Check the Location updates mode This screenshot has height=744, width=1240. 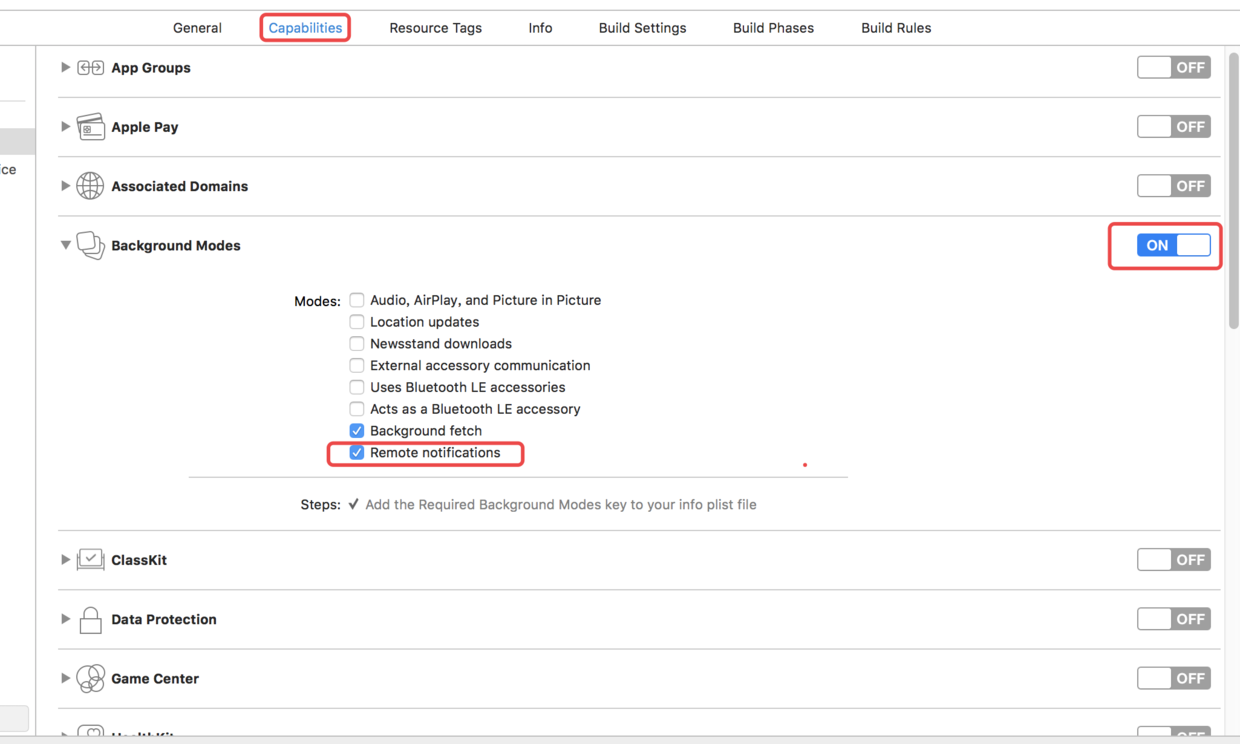click(357, 322)
